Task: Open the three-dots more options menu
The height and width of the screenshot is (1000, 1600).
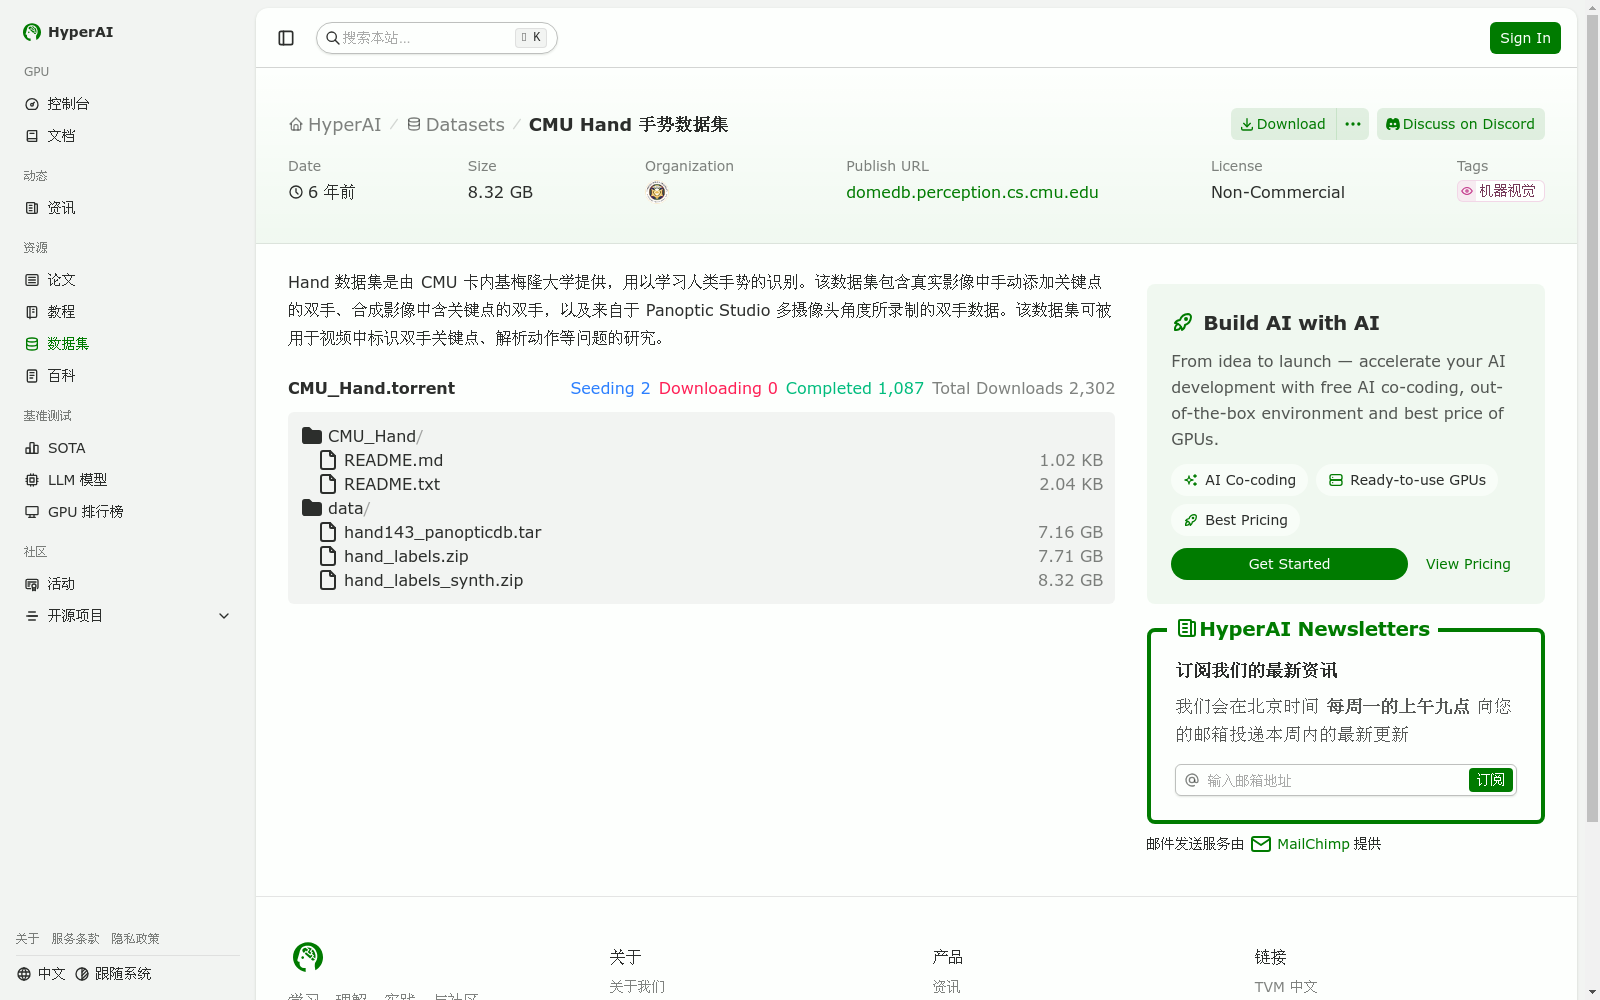Action: coord(1353,124)
